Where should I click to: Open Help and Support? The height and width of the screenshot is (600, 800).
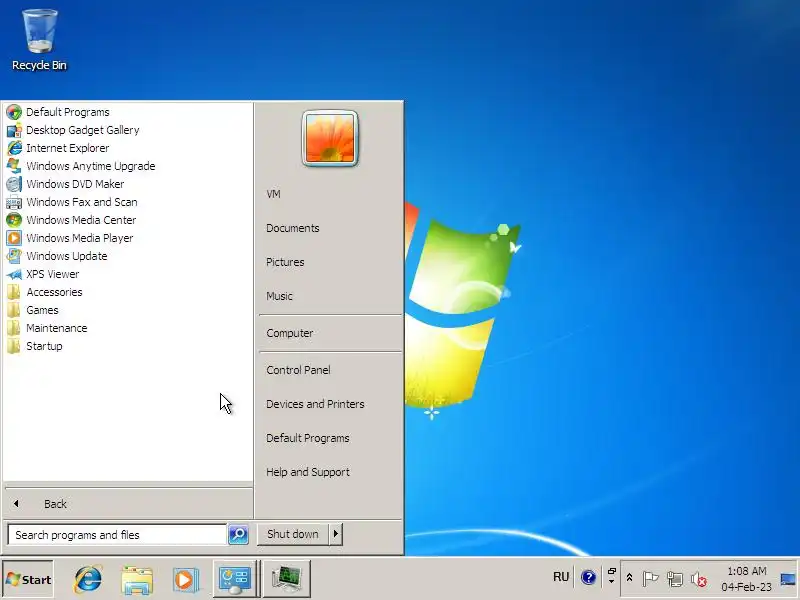point(308,472)
